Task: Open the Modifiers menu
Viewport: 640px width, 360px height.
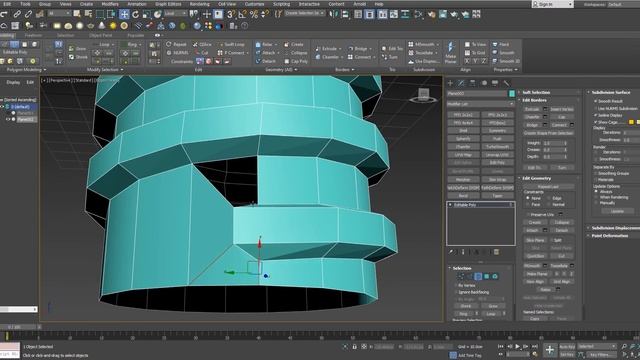Action: tap(110, 4)
